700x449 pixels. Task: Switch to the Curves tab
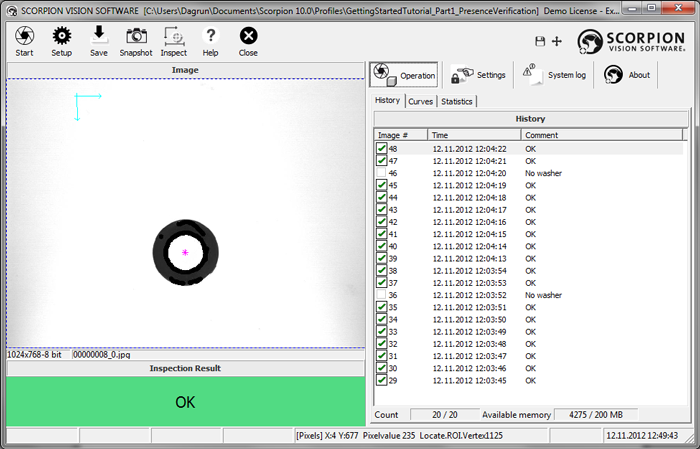(x=420, y=101)
